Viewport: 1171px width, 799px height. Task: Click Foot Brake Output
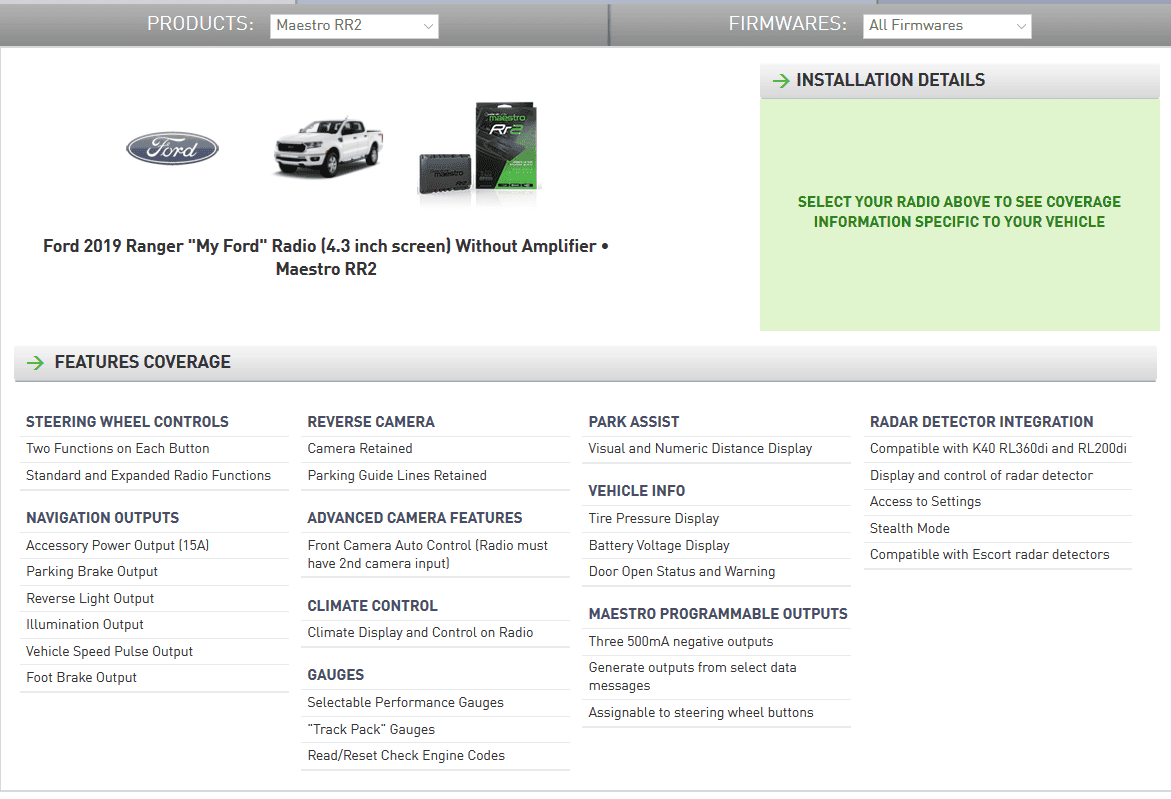81,678
